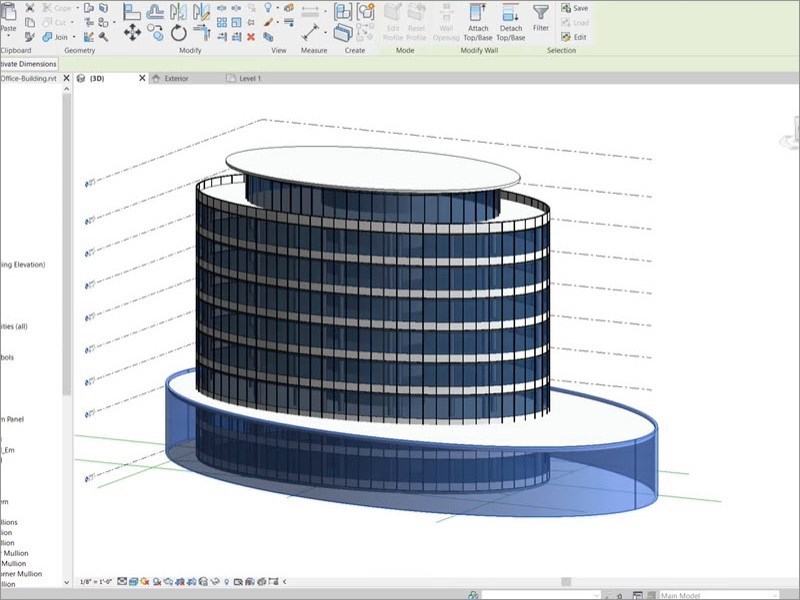This screenshot has height=600, width=800.
Task: Select the Move tool with four arrows
Action: [132, 32]
